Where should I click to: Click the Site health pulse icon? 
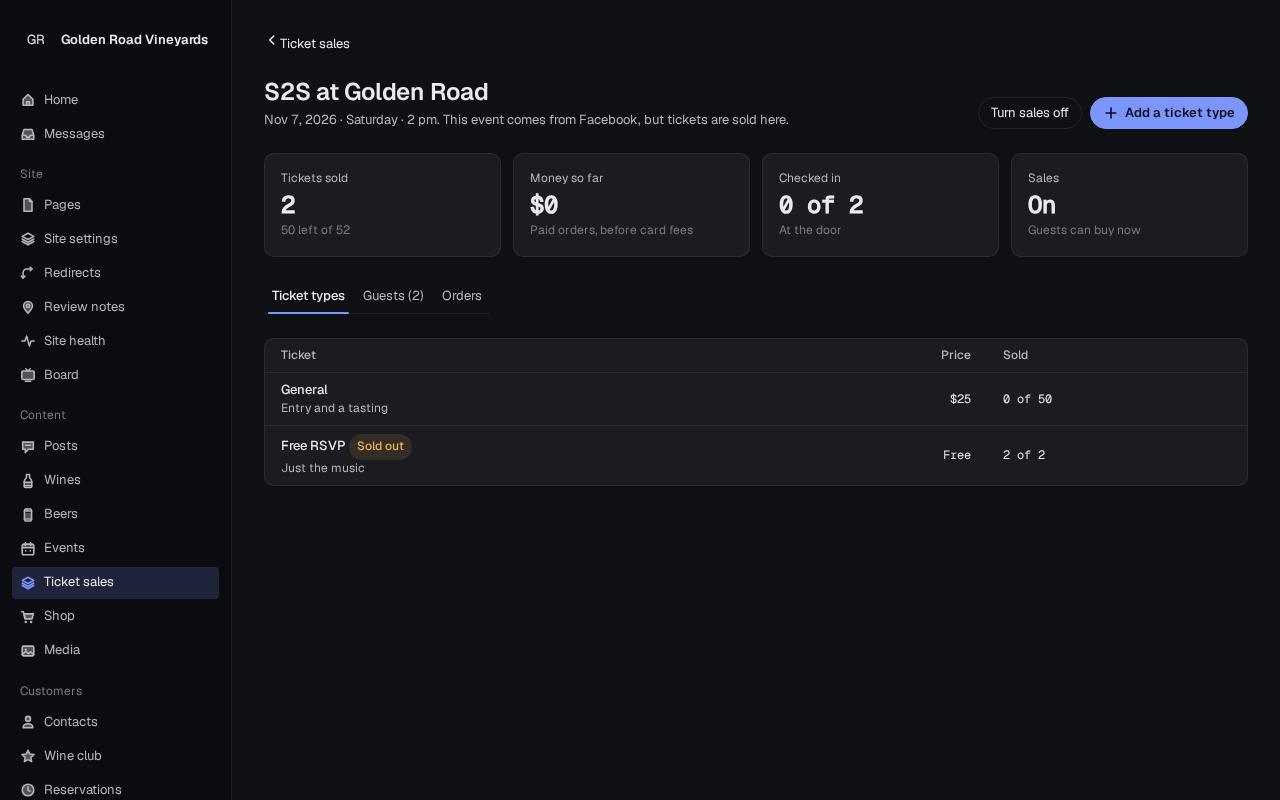click(x=28, y=341)
